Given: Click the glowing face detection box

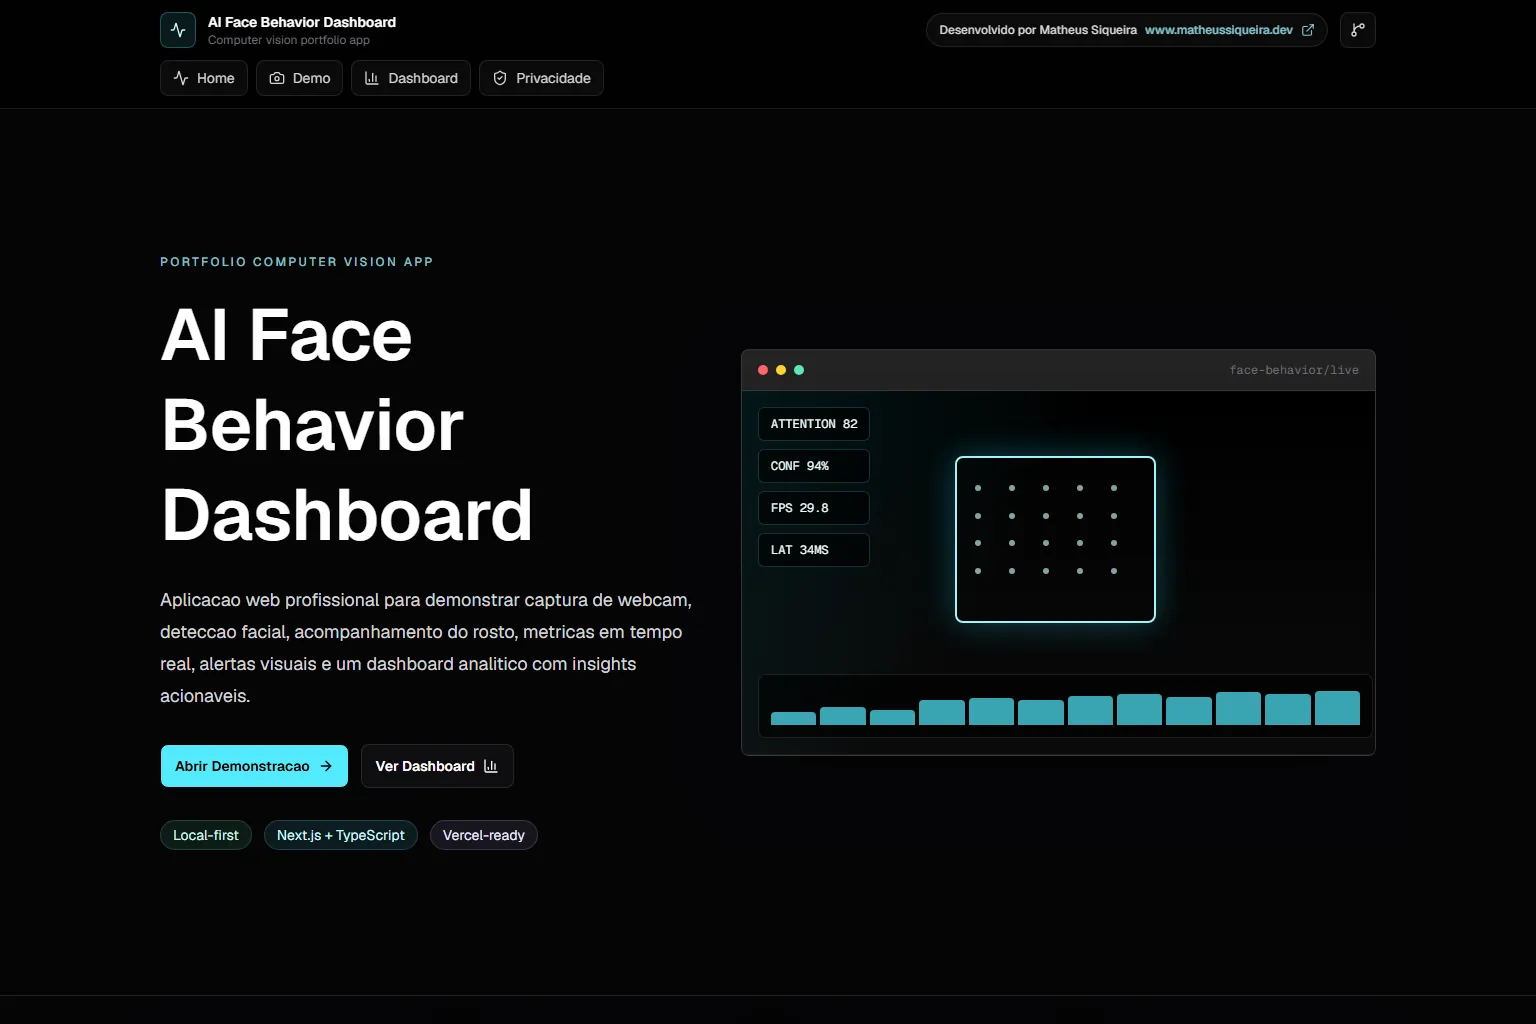Looking at the screenshot, I should pyautogui.click(x=1055, y=539).
